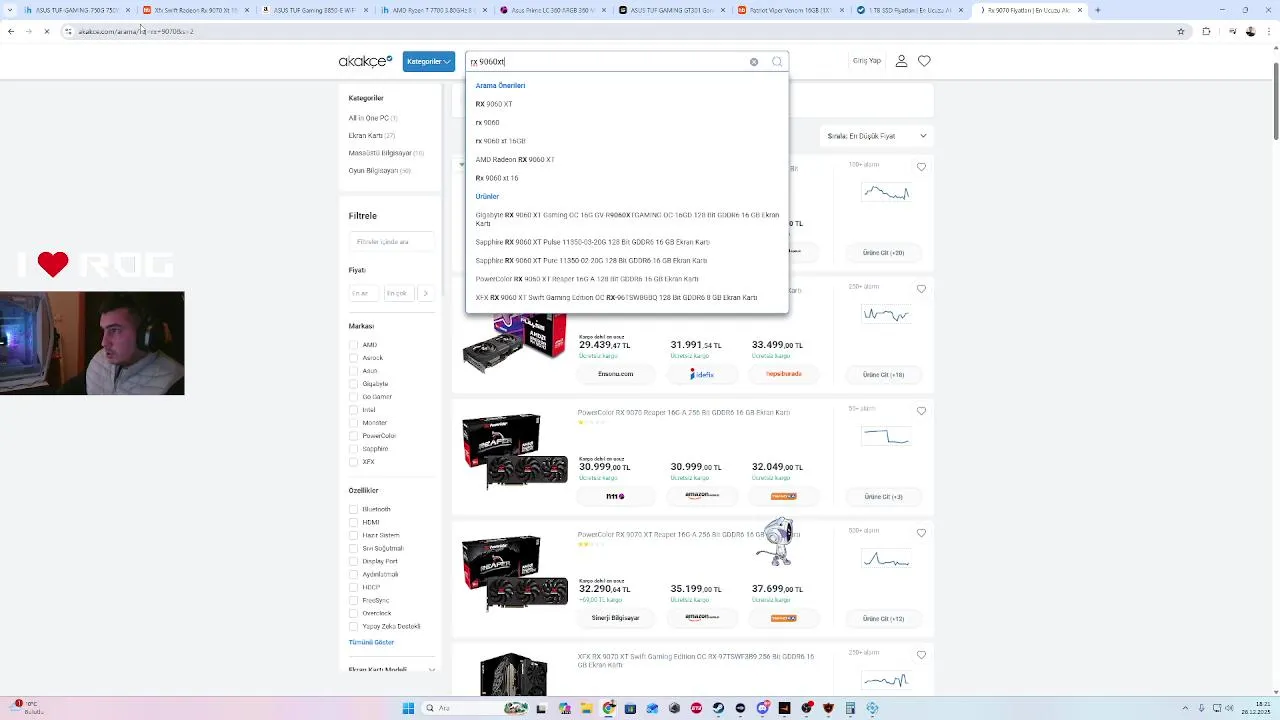Open Chrome from taskbar
This screenshot has height=720, width=1280.
click(x=608, y=708)
